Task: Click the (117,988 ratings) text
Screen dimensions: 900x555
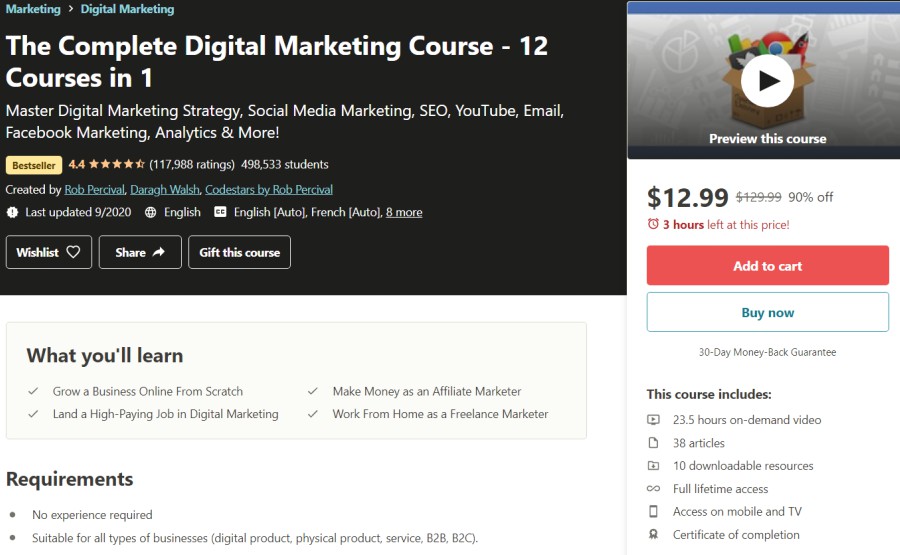Action: coord(192,165)
